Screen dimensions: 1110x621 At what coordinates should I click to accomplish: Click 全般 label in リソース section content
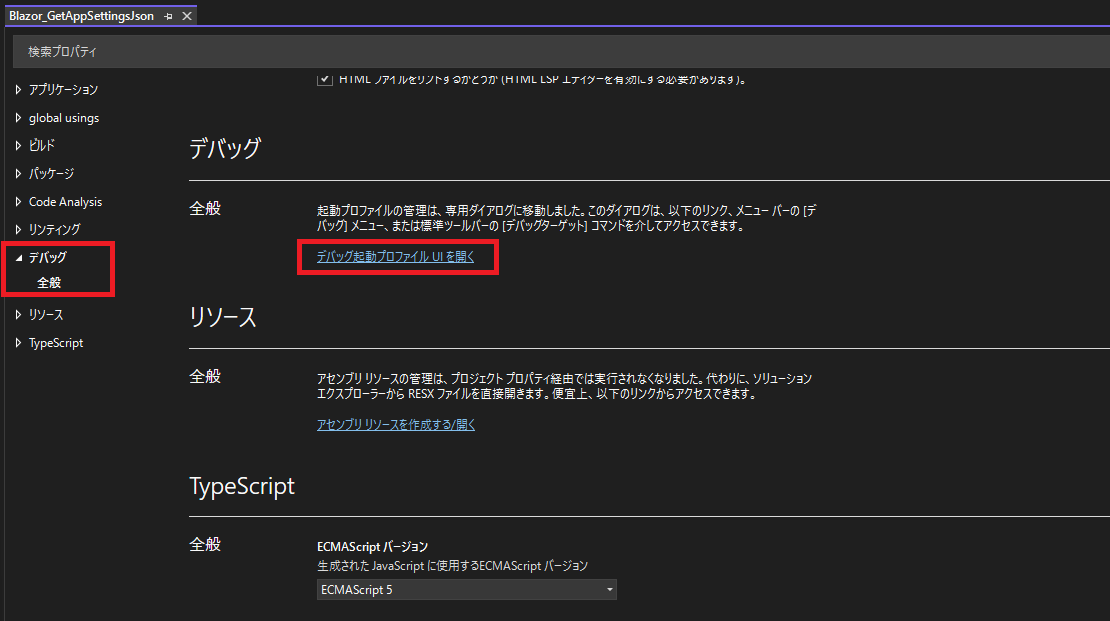click(x=205, y=376)
